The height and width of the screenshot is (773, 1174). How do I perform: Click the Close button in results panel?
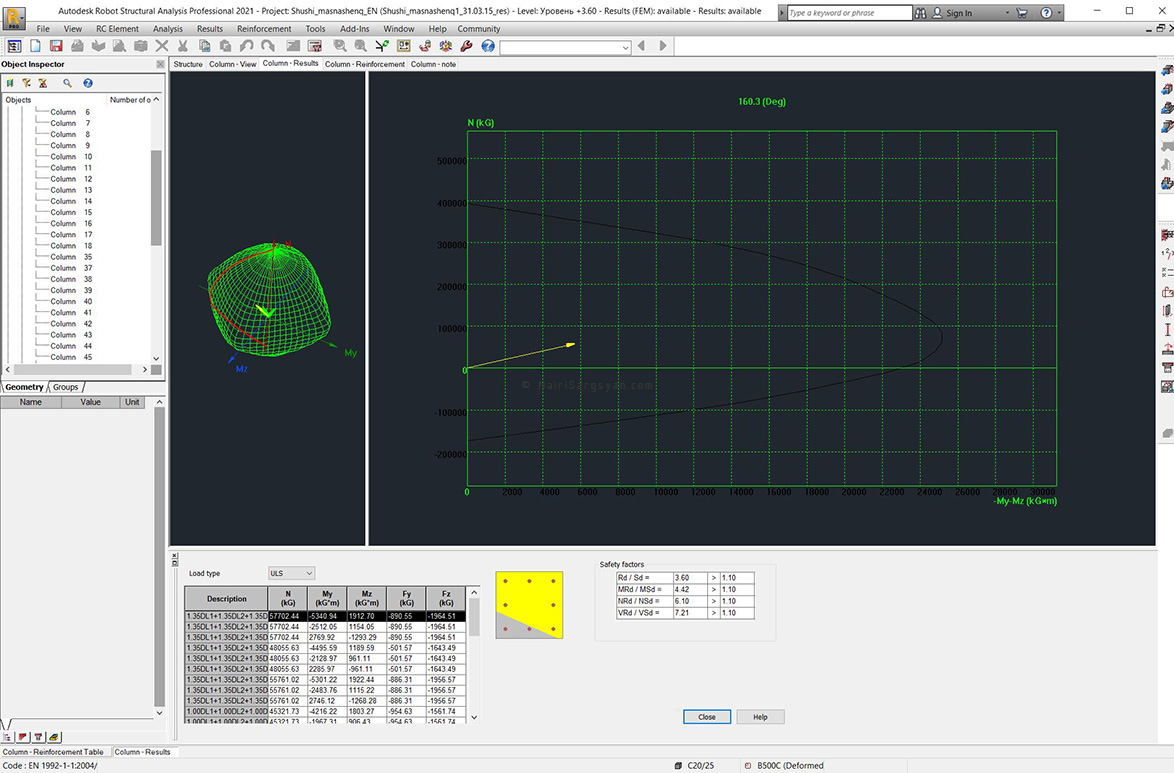(x=707, y=717)
